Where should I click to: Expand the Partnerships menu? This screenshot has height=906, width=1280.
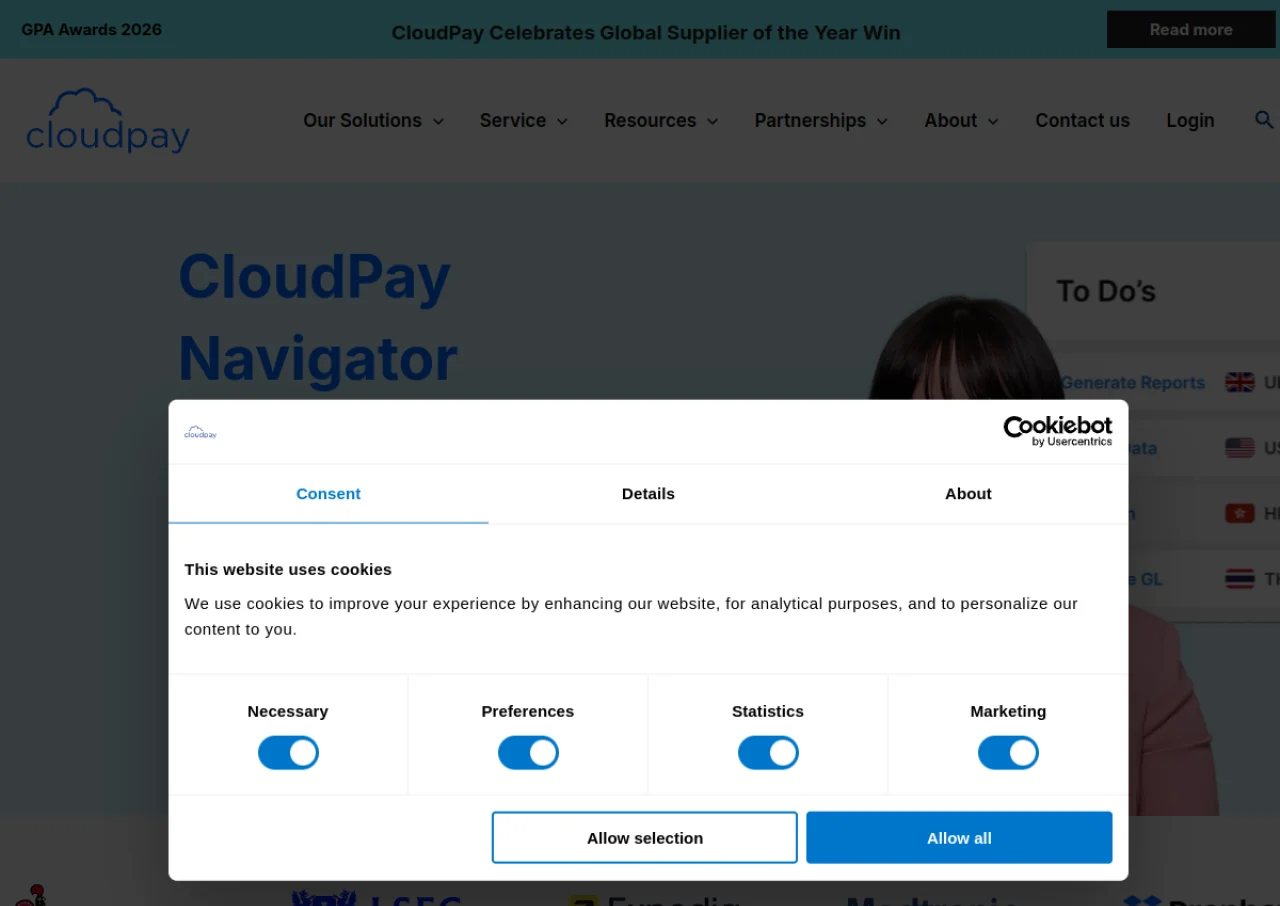pos(821,120)
